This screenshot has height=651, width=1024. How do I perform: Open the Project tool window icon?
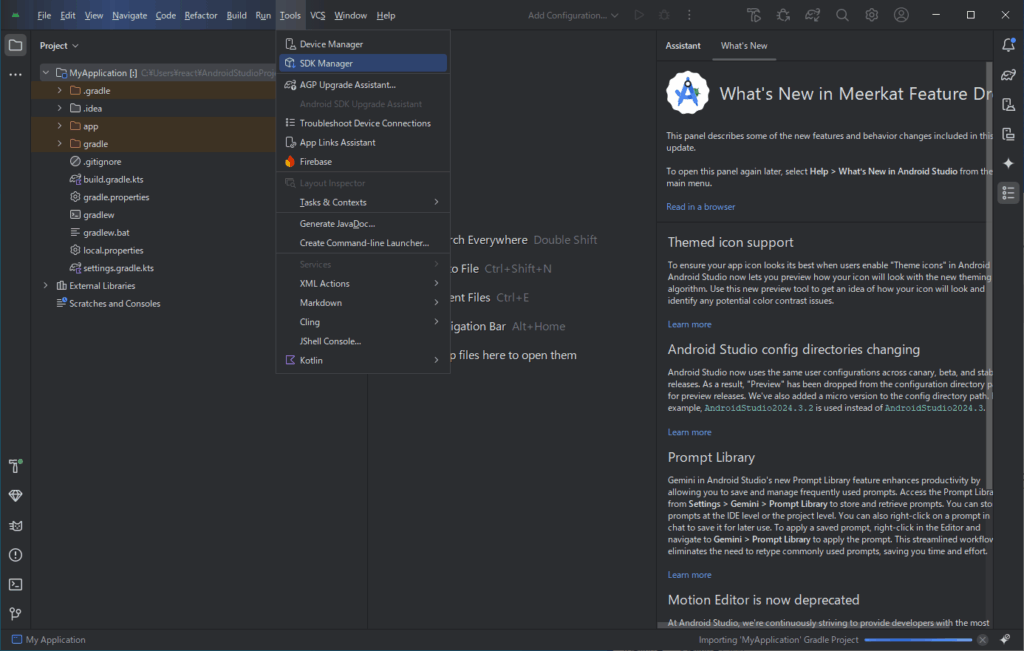[16, 46]
